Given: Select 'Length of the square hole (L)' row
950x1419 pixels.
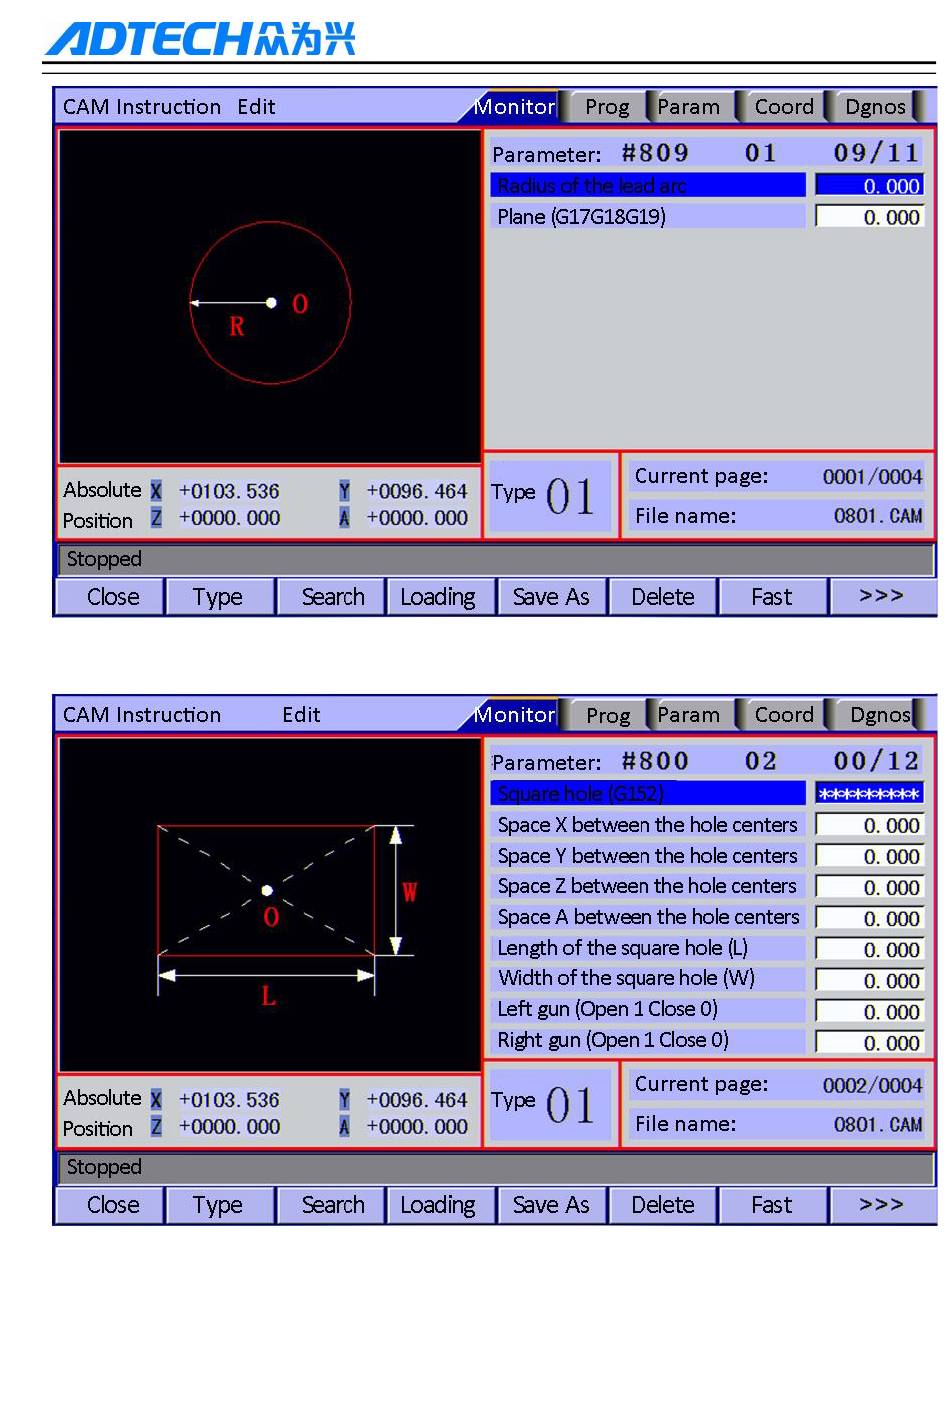Looking at the screenshot, I should 648,948.
